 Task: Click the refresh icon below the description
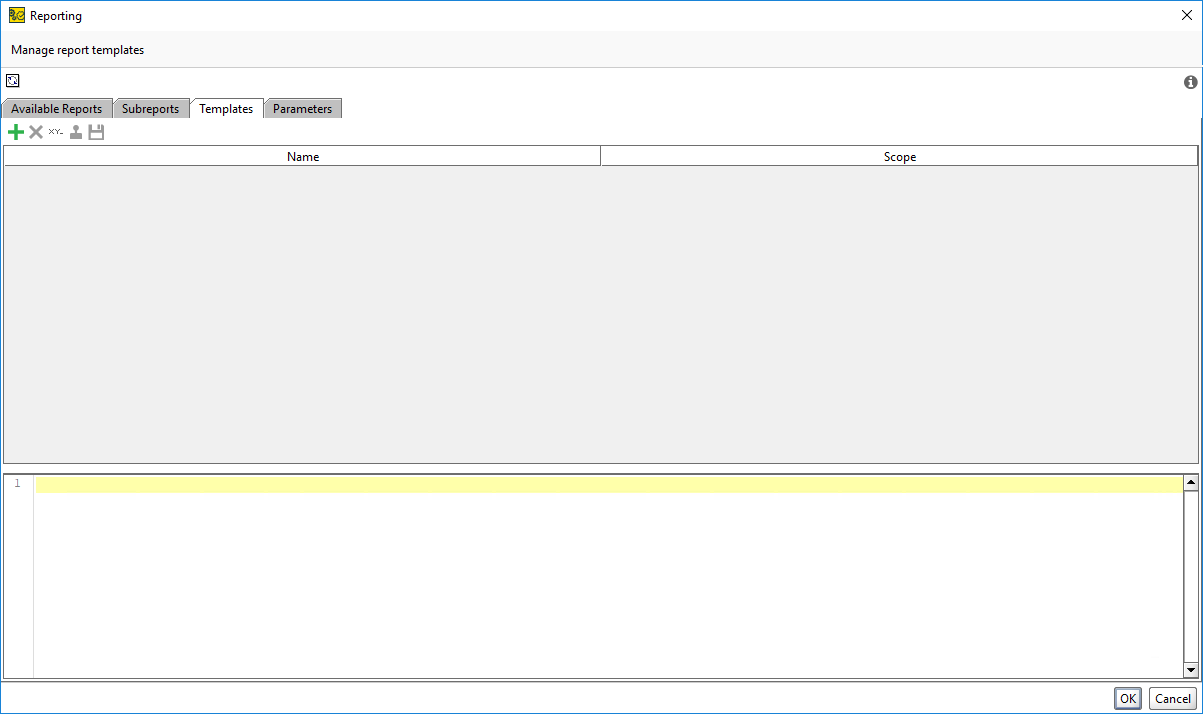(12, 80)
